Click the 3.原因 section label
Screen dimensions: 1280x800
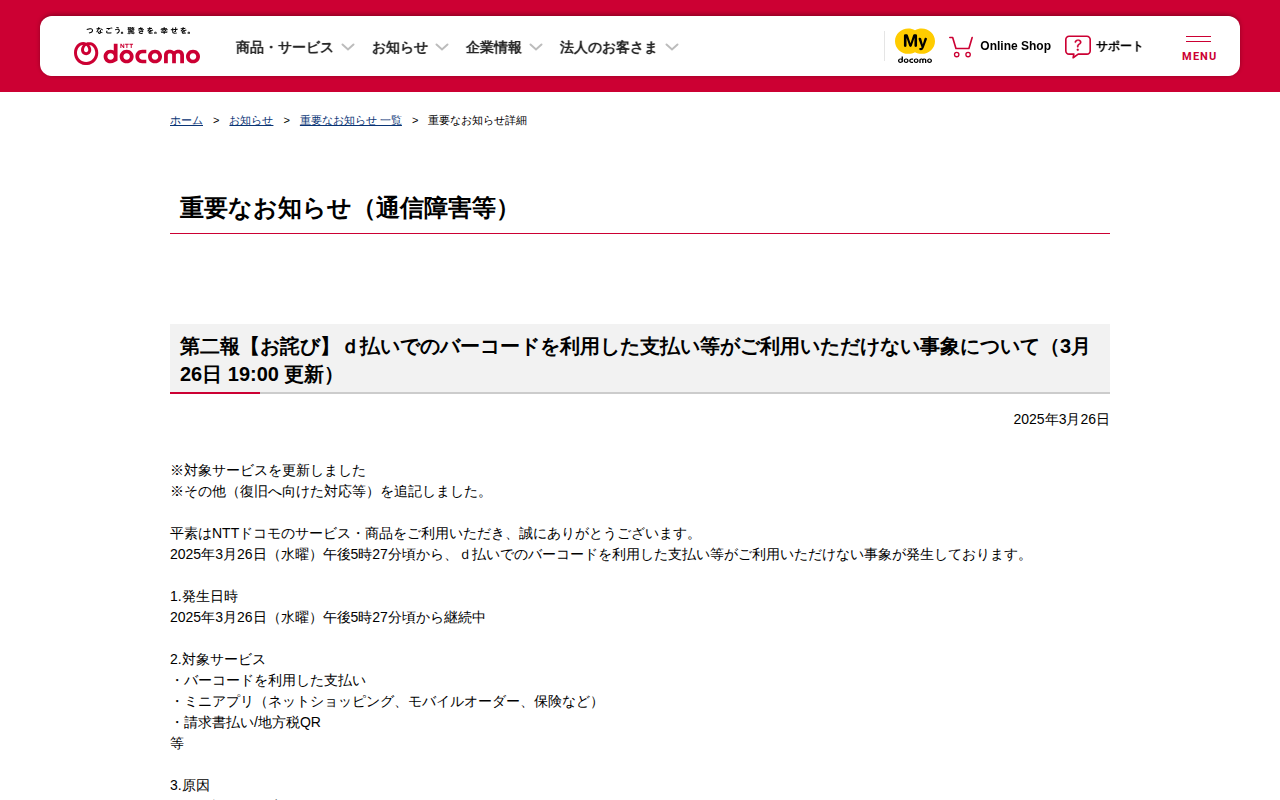point(190,785)
